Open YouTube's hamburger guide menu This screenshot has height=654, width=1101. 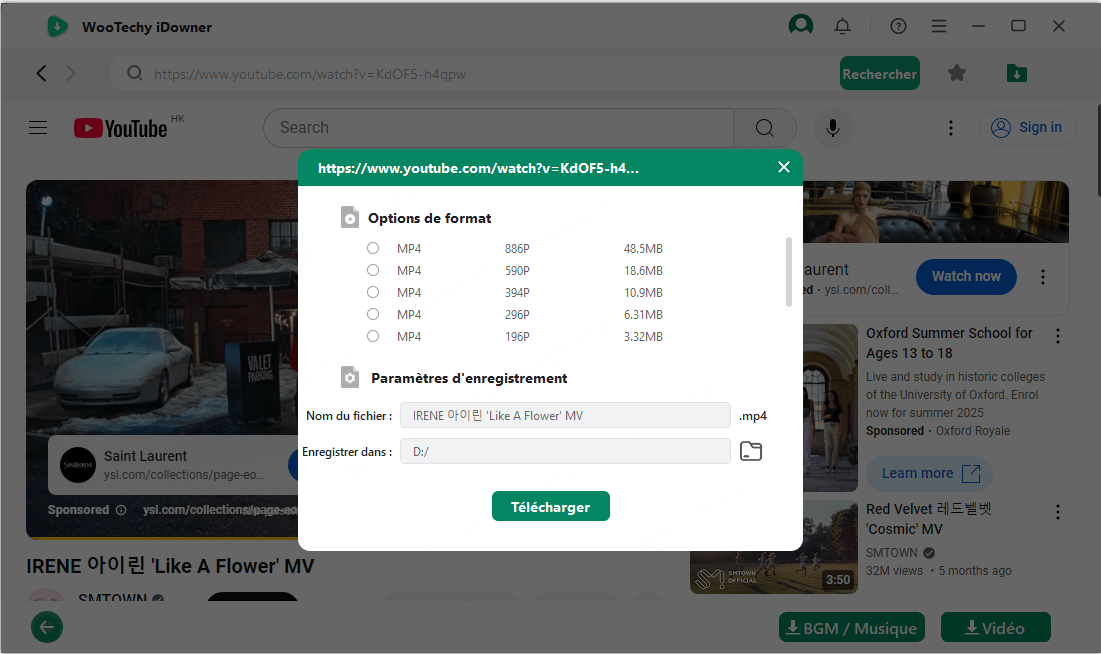point(38,128)
